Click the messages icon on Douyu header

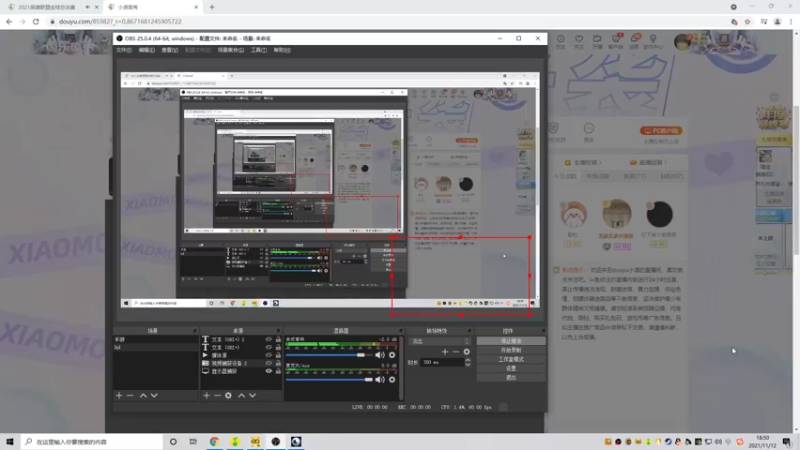(634, 39)
